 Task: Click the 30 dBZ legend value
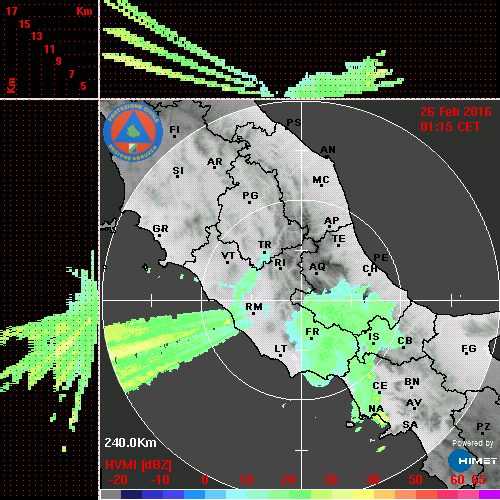point(331,480)
